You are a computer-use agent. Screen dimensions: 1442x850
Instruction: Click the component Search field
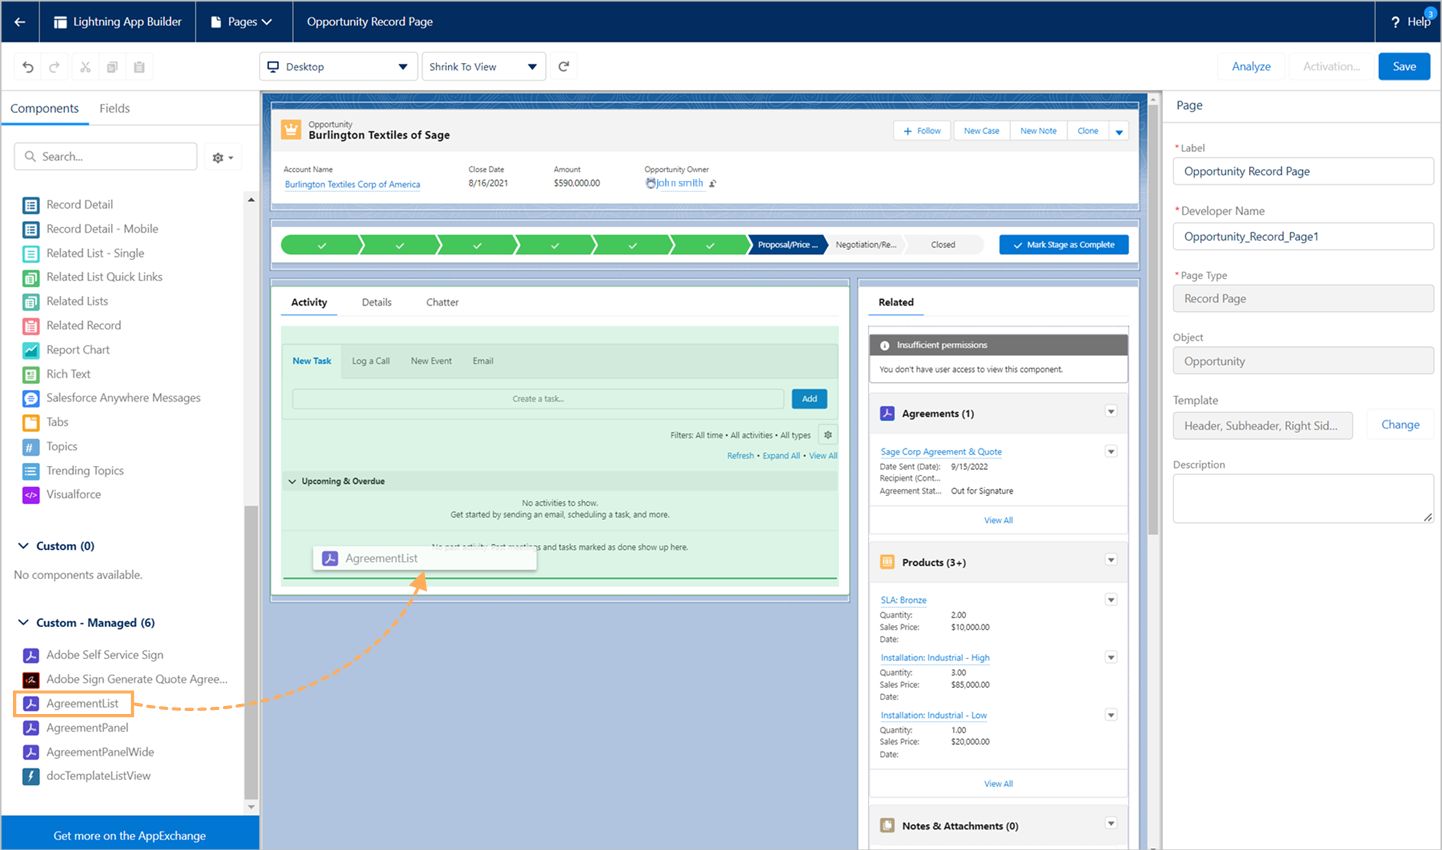[105, 157]
